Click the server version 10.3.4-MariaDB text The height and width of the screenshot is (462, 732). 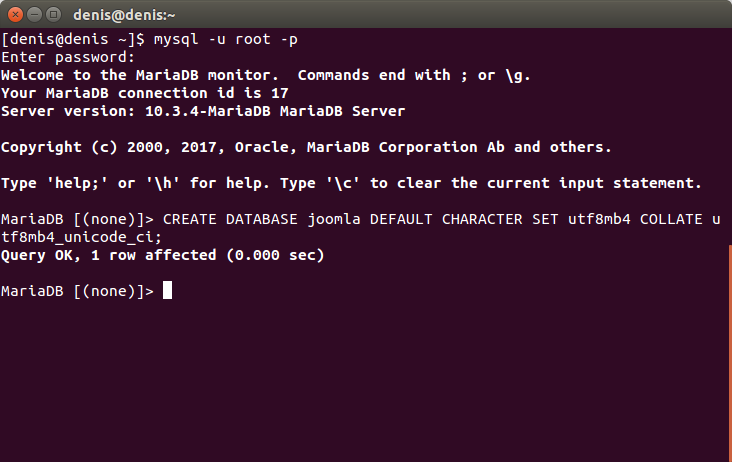(208, 111)
